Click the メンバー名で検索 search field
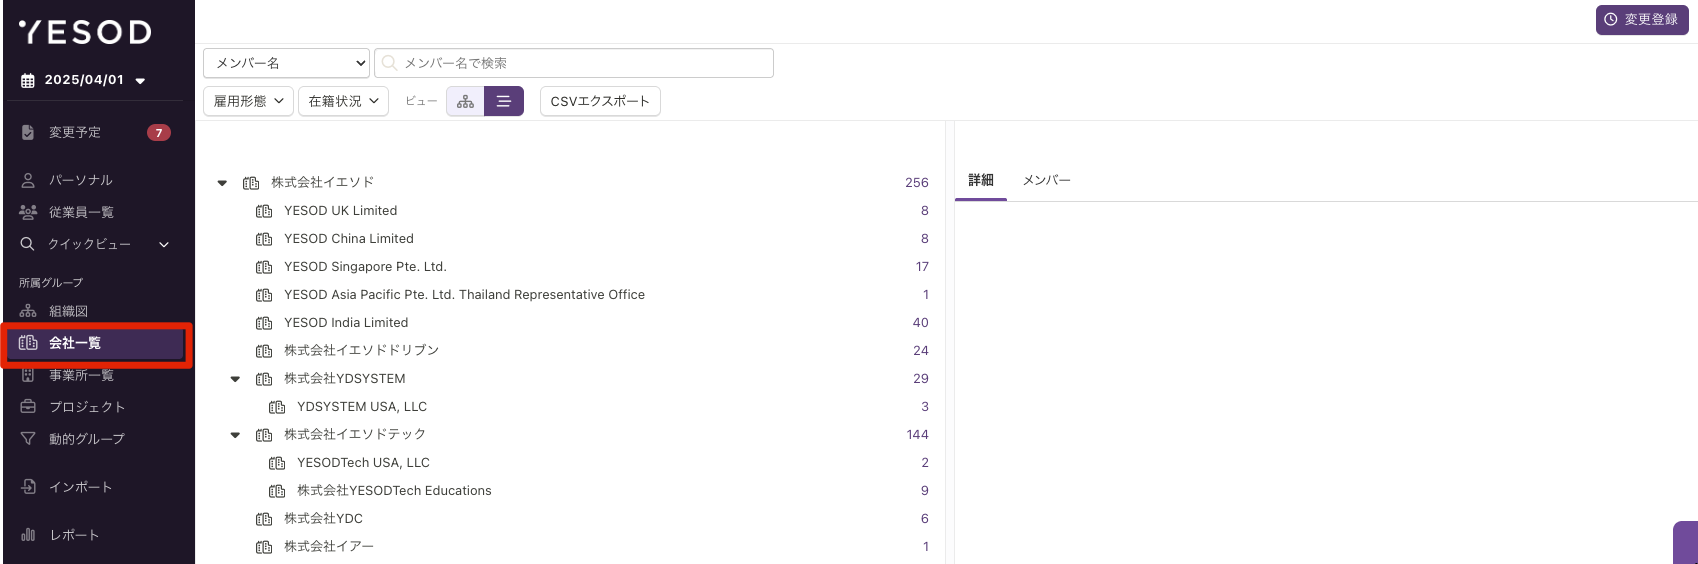 pyautogui.click(x=574, y=63)
